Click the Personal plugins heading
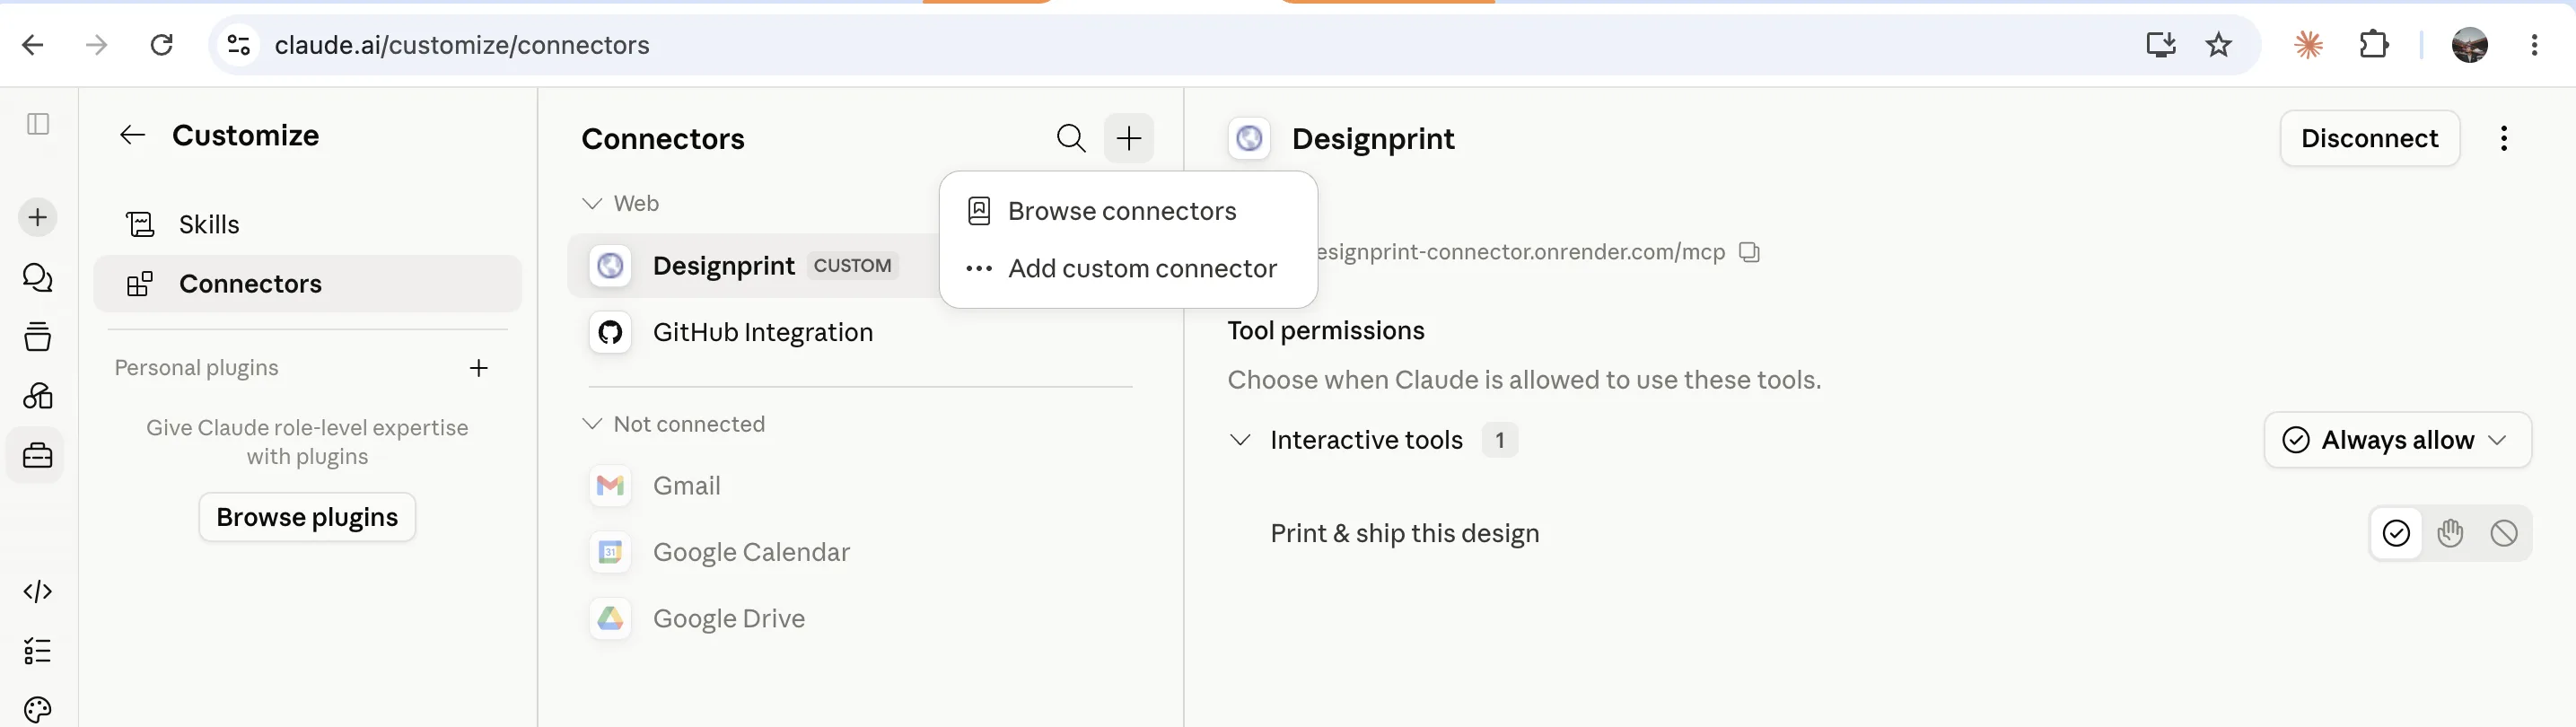 (196, 368)
